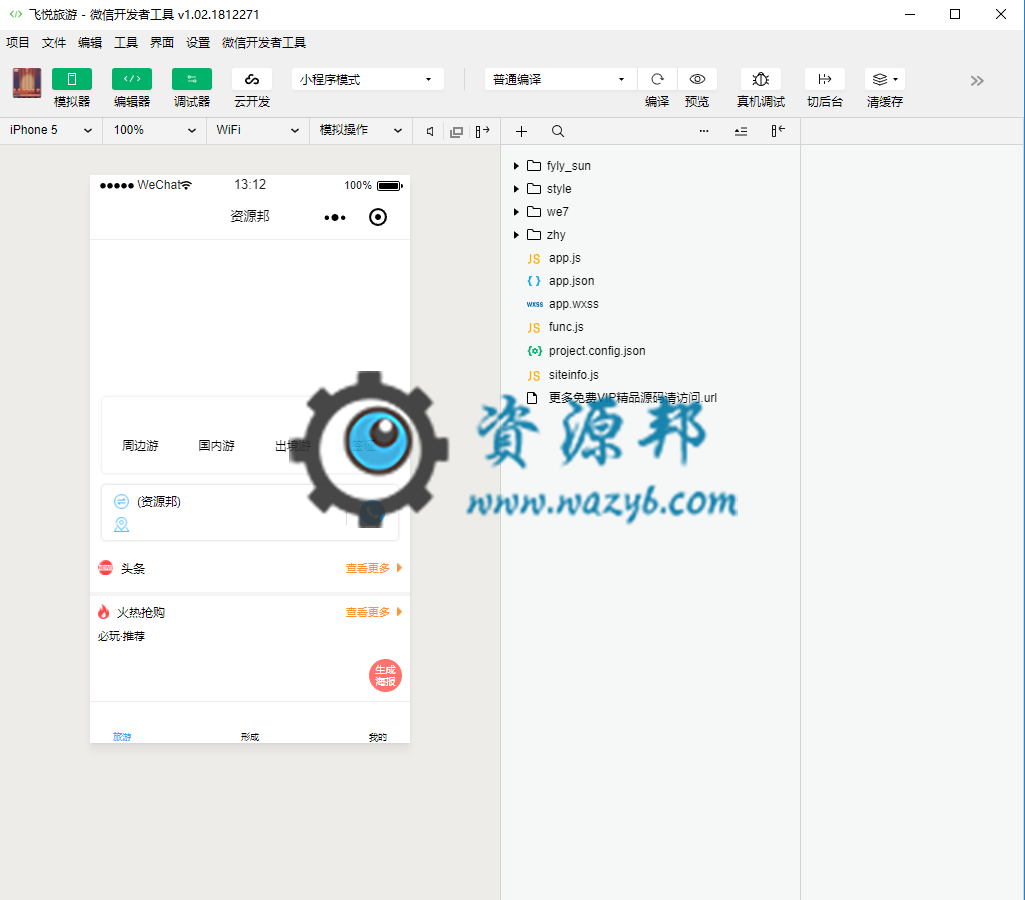Click the mini program three-dots menu
1025x900 pixels.
coord(335,218)
